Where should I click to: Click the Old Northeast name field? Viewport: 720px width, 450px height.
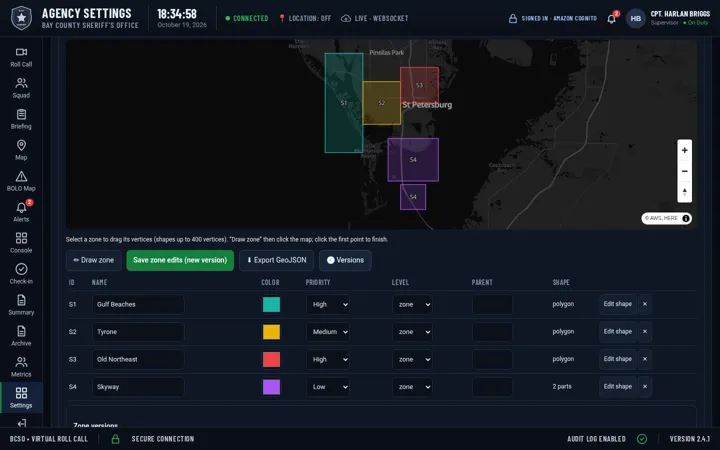click(x=138, y=360)
